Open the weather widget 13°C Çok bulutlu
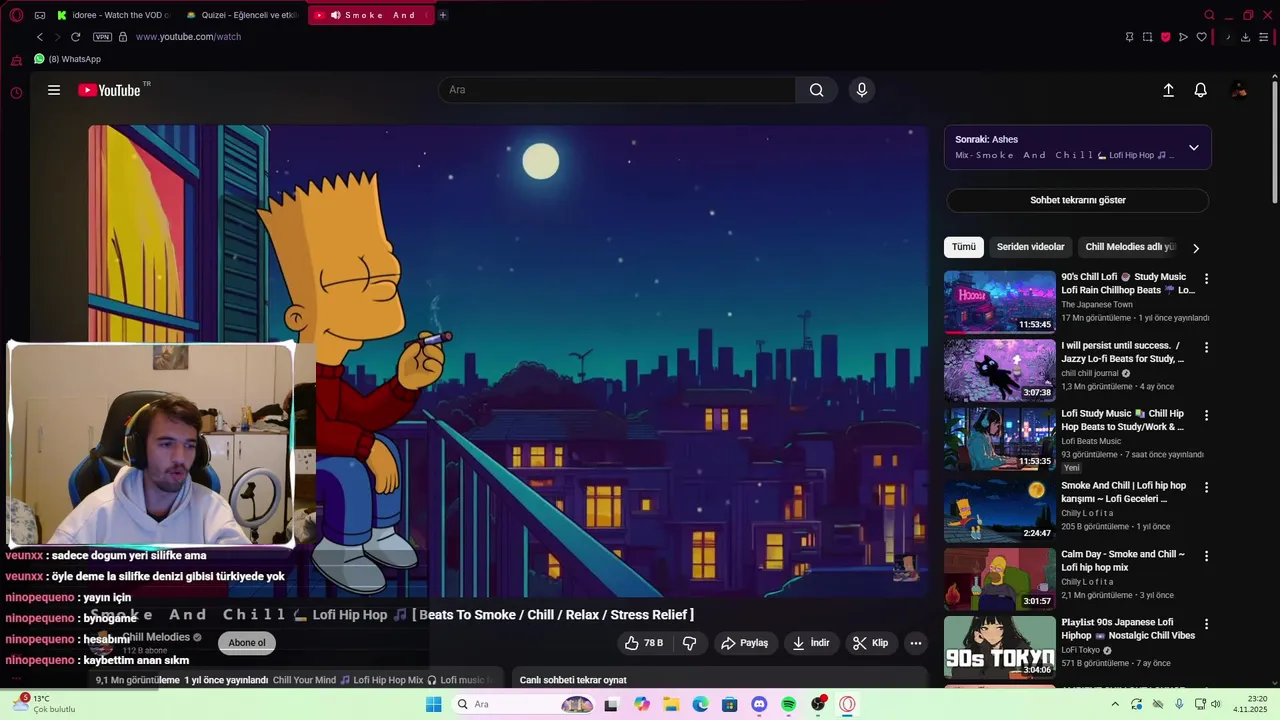The width and height of the screenshot is (1280, 720). coord(44,704)
